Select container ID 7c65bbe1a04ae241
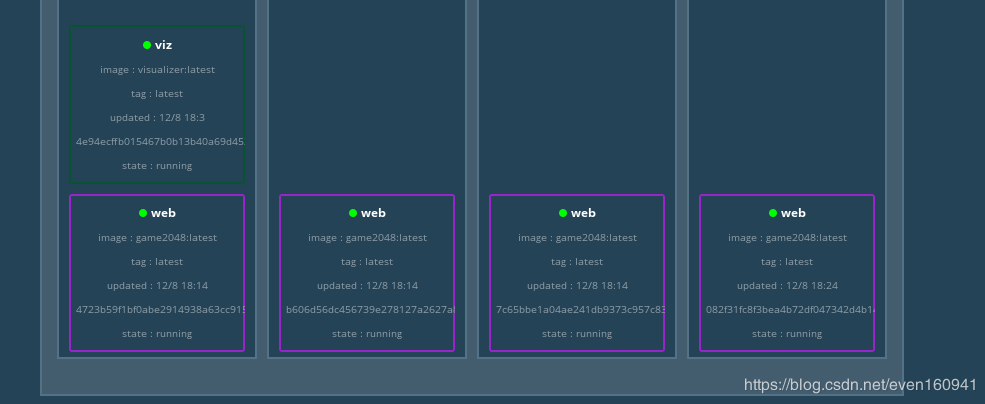985x404 pixels. [x=580, y=310]
